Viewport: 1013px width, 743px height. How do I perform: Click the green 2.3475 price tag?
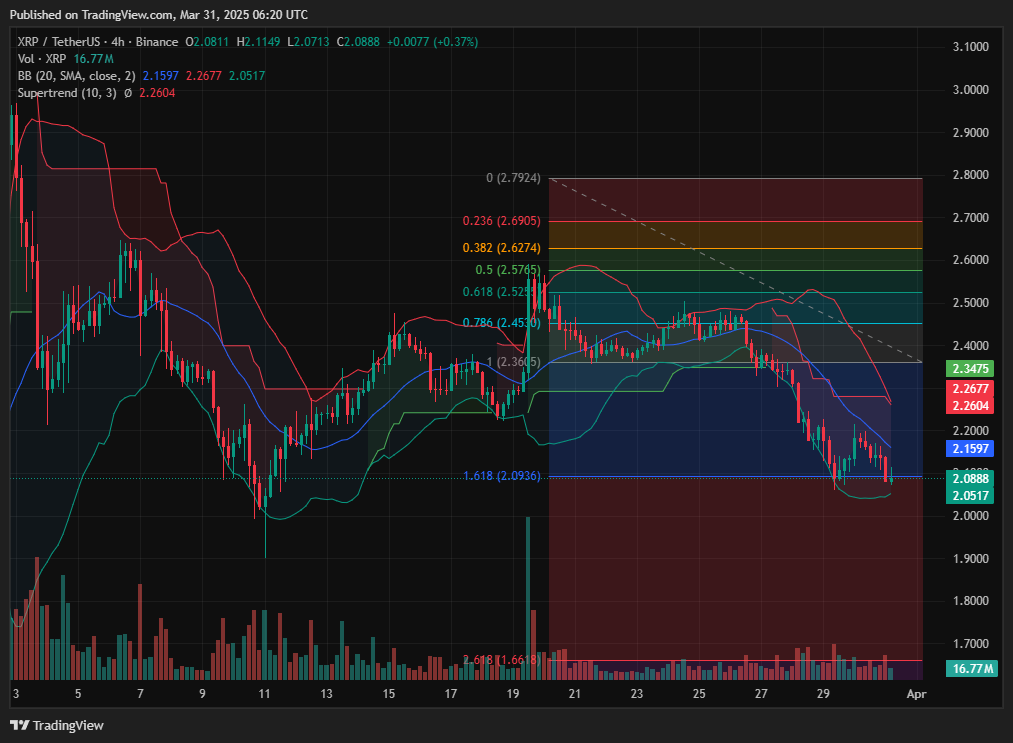[x=972, y=369]
